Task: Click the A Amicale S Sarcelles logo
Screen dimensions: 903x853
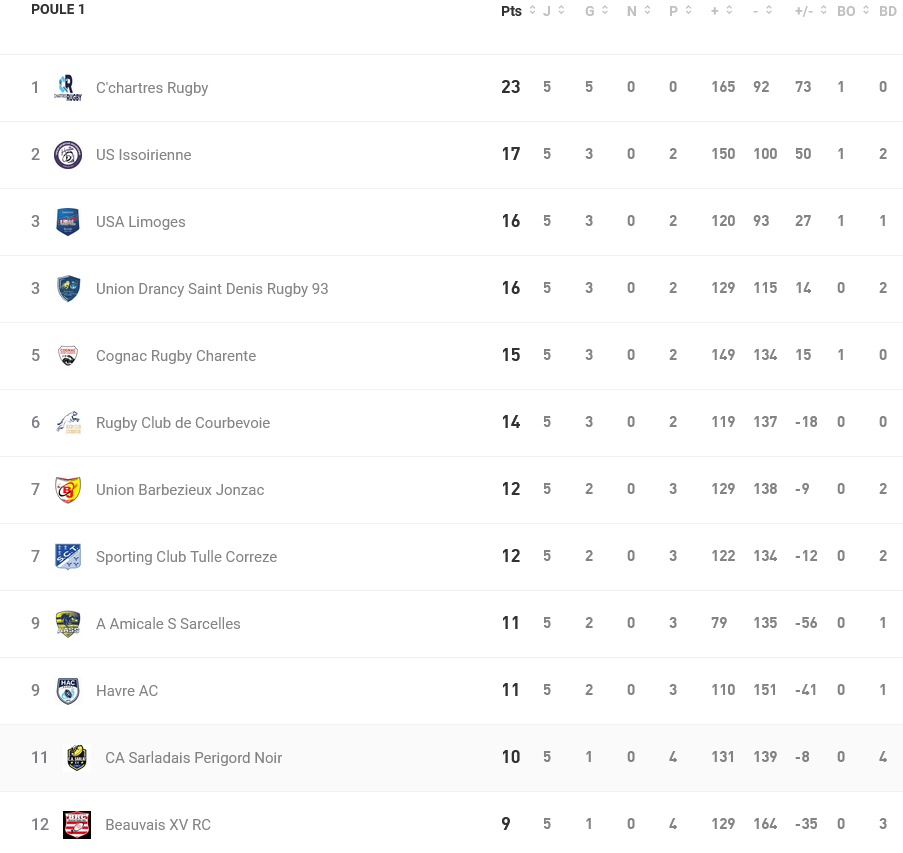Action: tap(68, 624)
